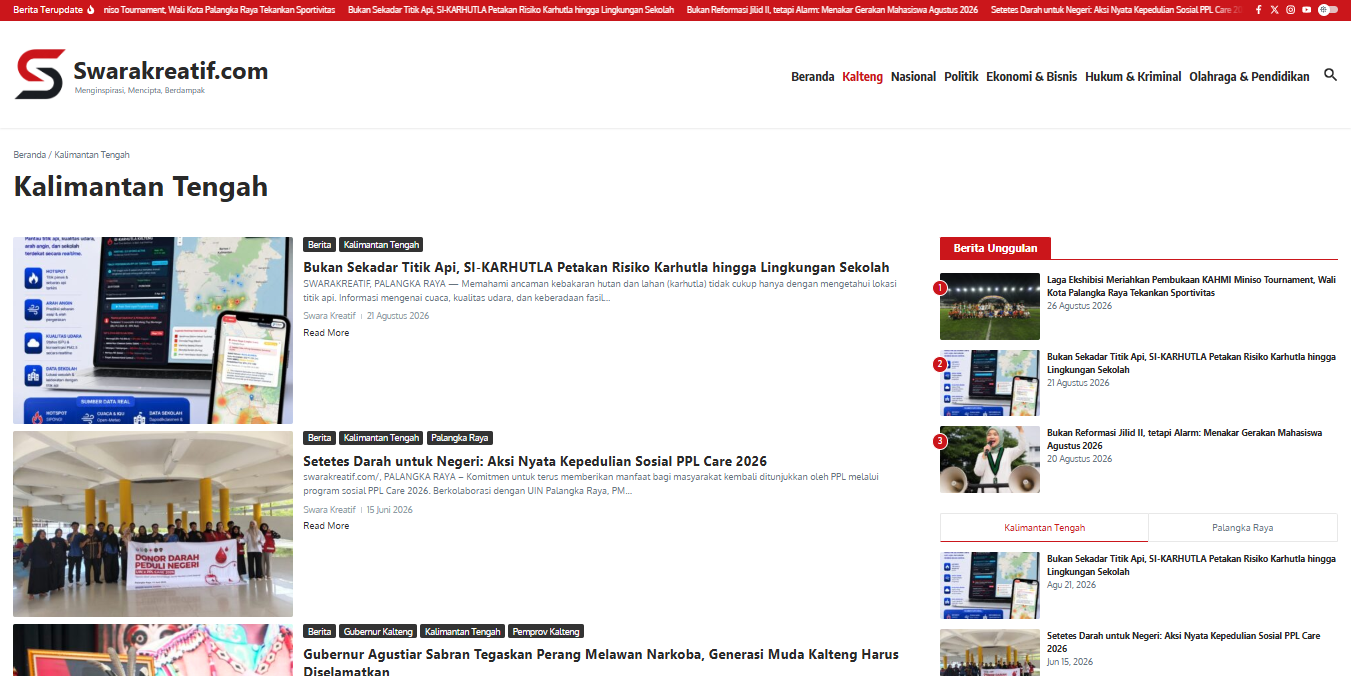Click ticker headline Setetes Darah untuk Negeri in top bar

click(x=1117, y=9)
